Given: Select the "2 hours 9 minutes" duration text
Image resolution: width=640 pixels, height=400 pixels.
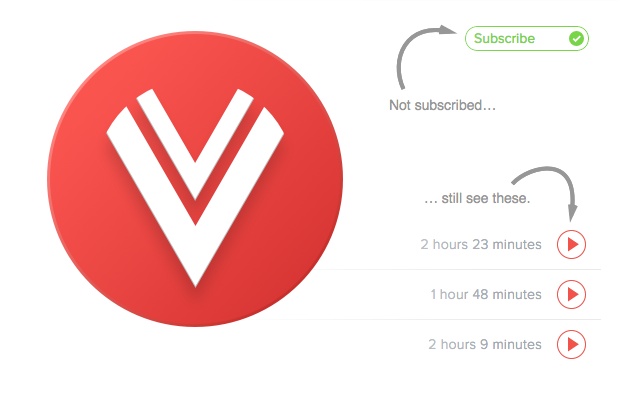Looking at the screenshot, I should [485, 344].
